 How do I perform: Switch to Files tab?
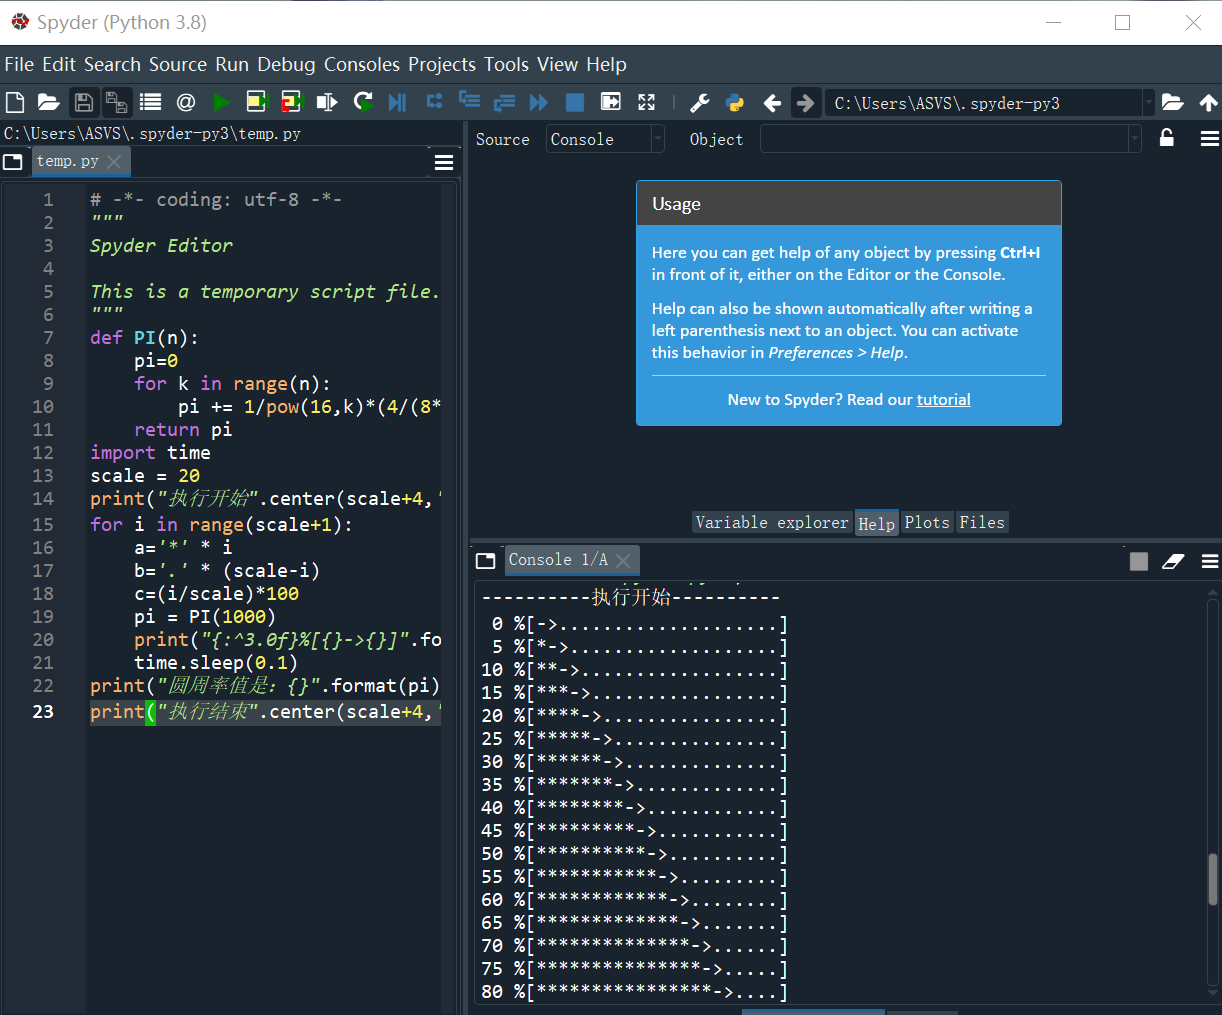point(982,522)
